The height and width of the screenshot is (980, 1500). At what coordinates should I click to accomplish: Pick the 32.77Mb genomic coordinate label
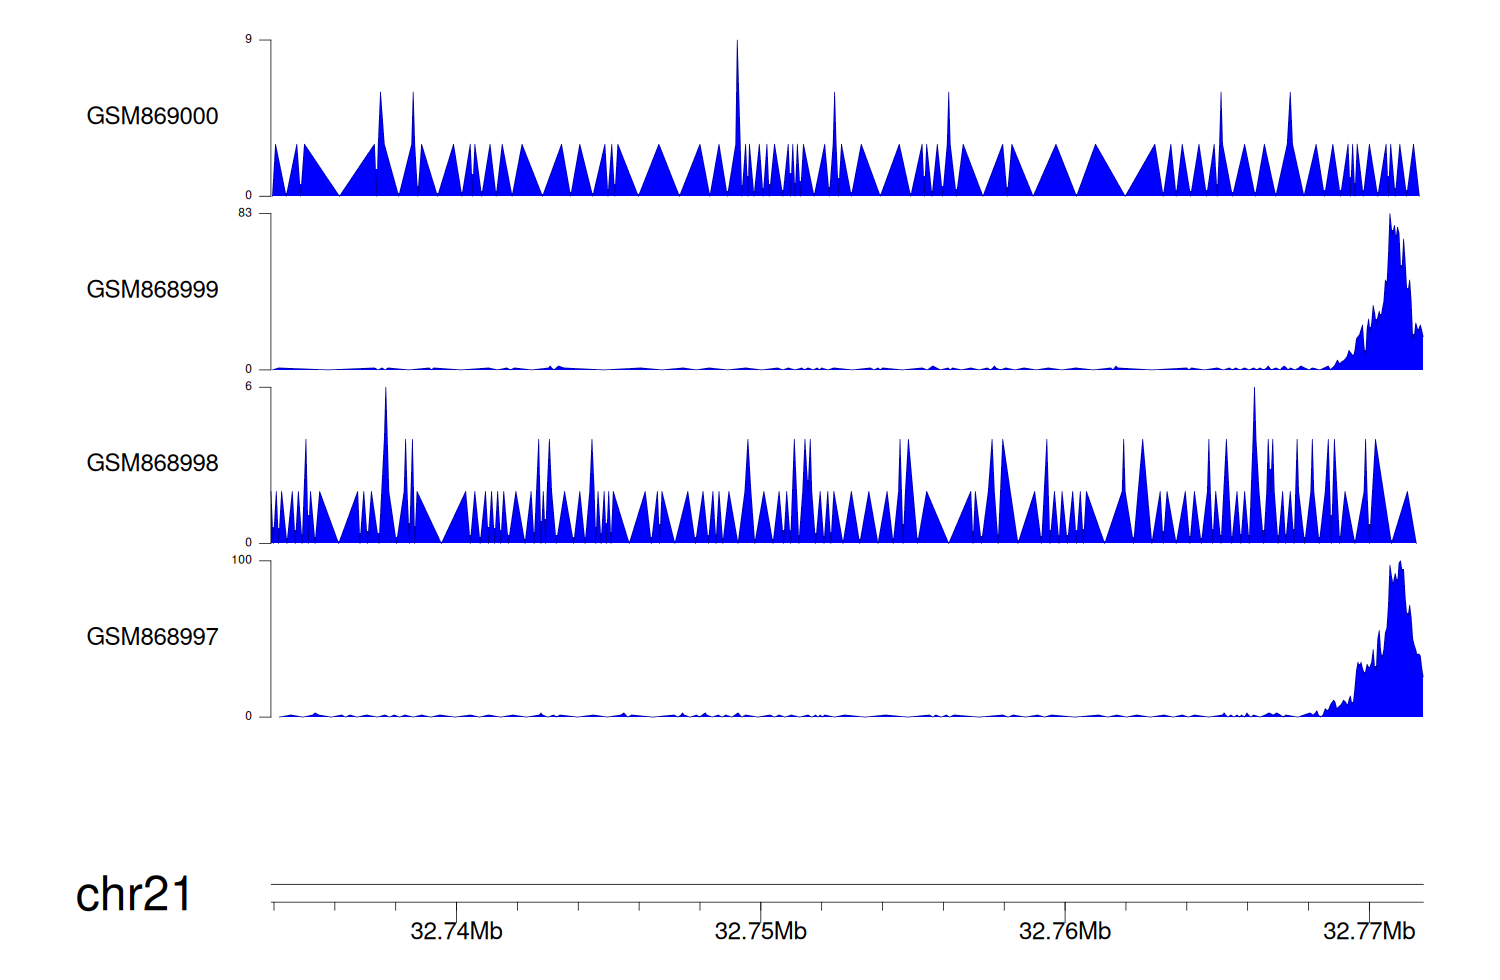pyautogui.click(x=1368, y=932)
